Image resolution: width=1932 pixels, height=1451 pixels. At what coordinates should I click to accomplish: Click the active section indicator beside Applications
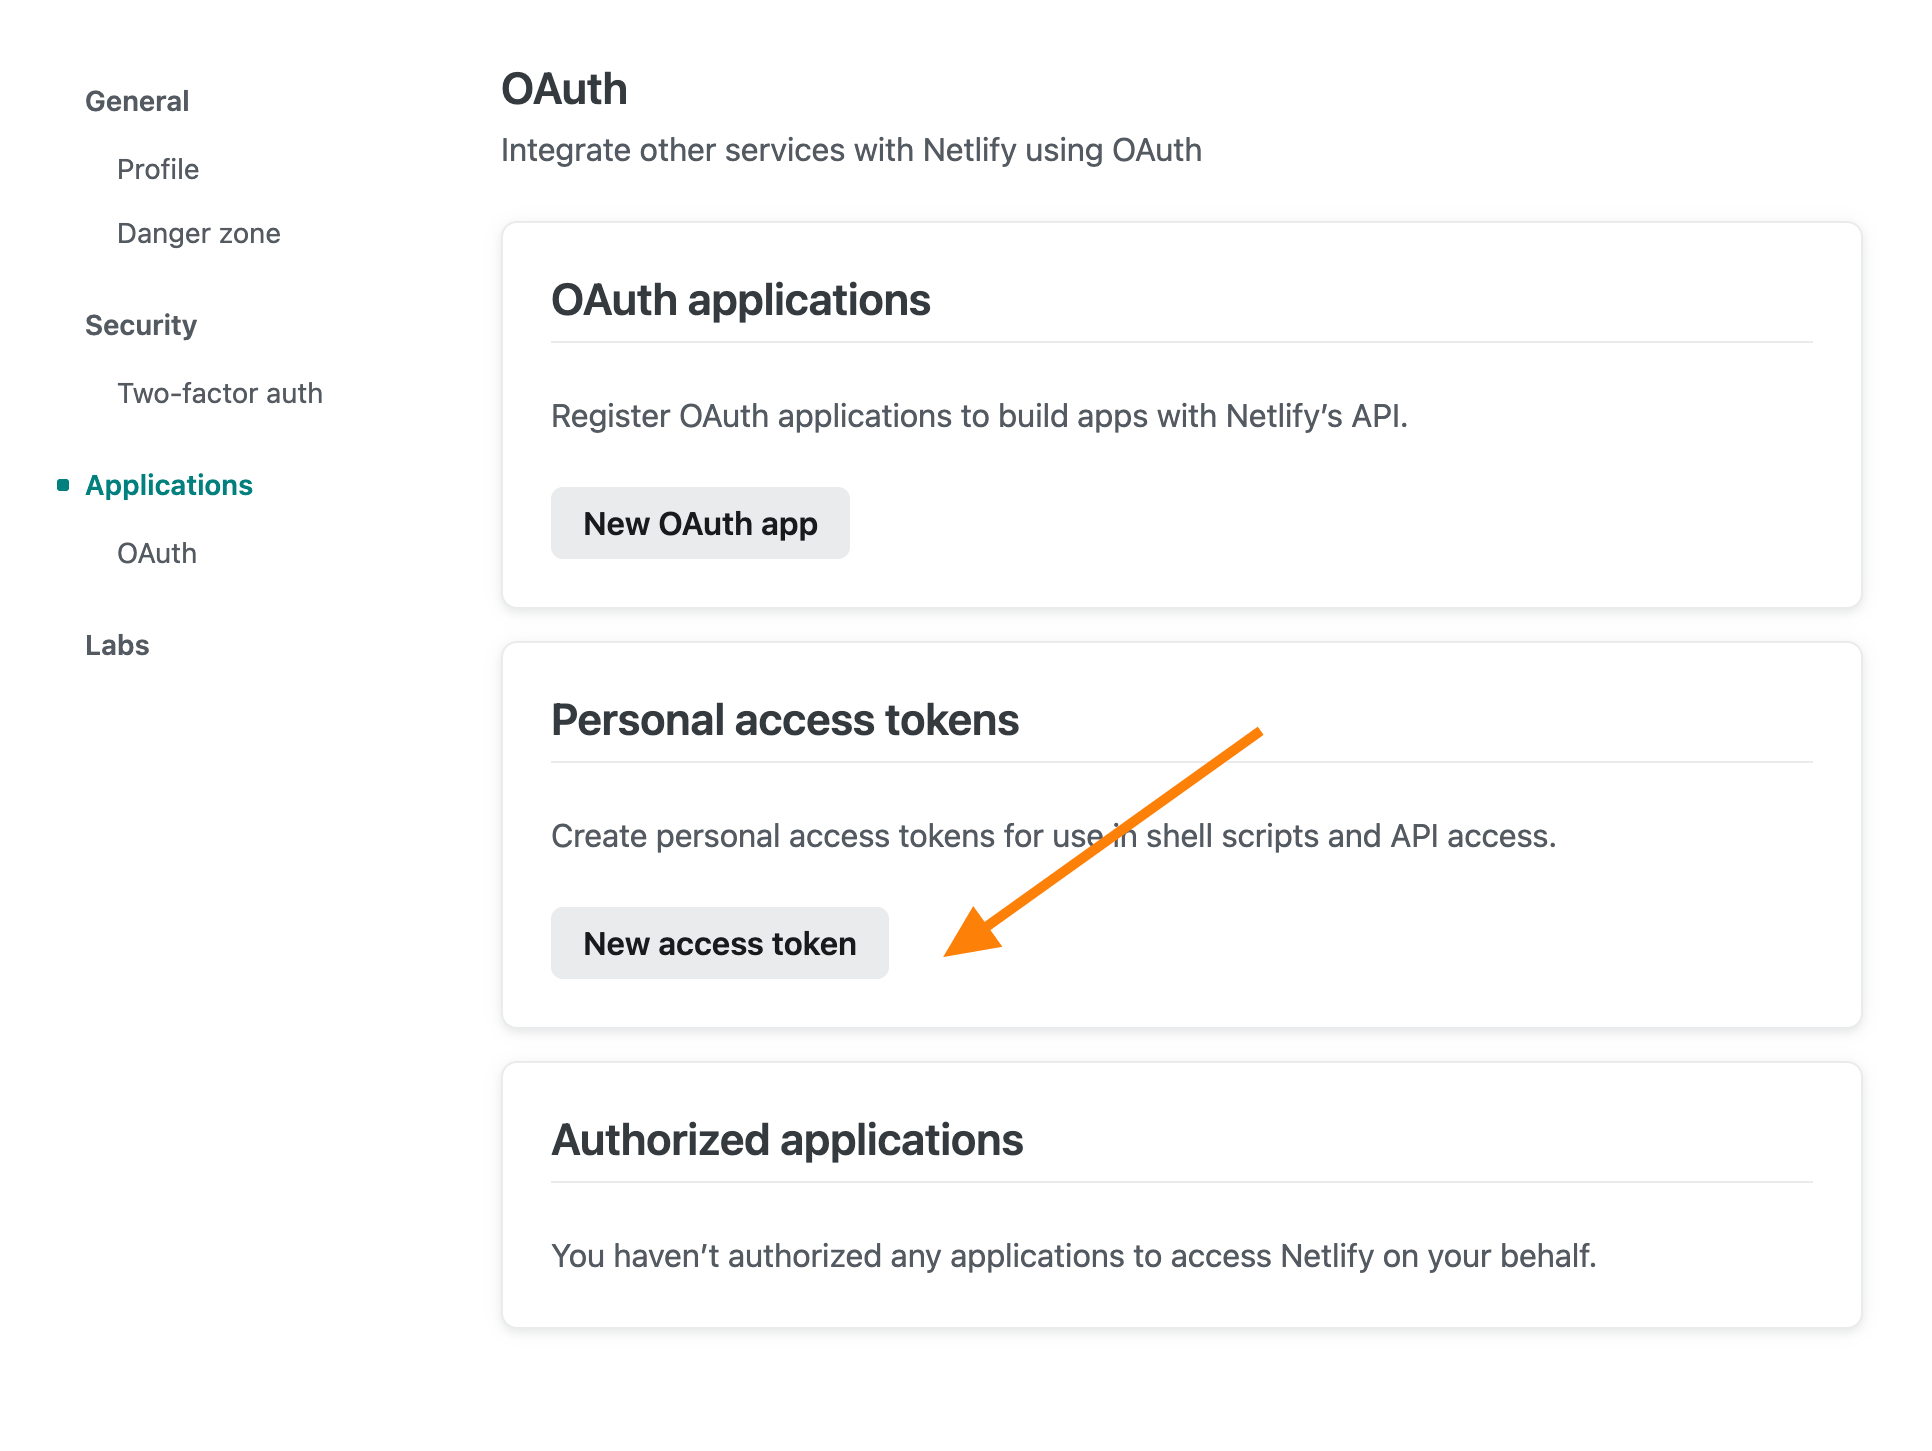click(62, 485)
